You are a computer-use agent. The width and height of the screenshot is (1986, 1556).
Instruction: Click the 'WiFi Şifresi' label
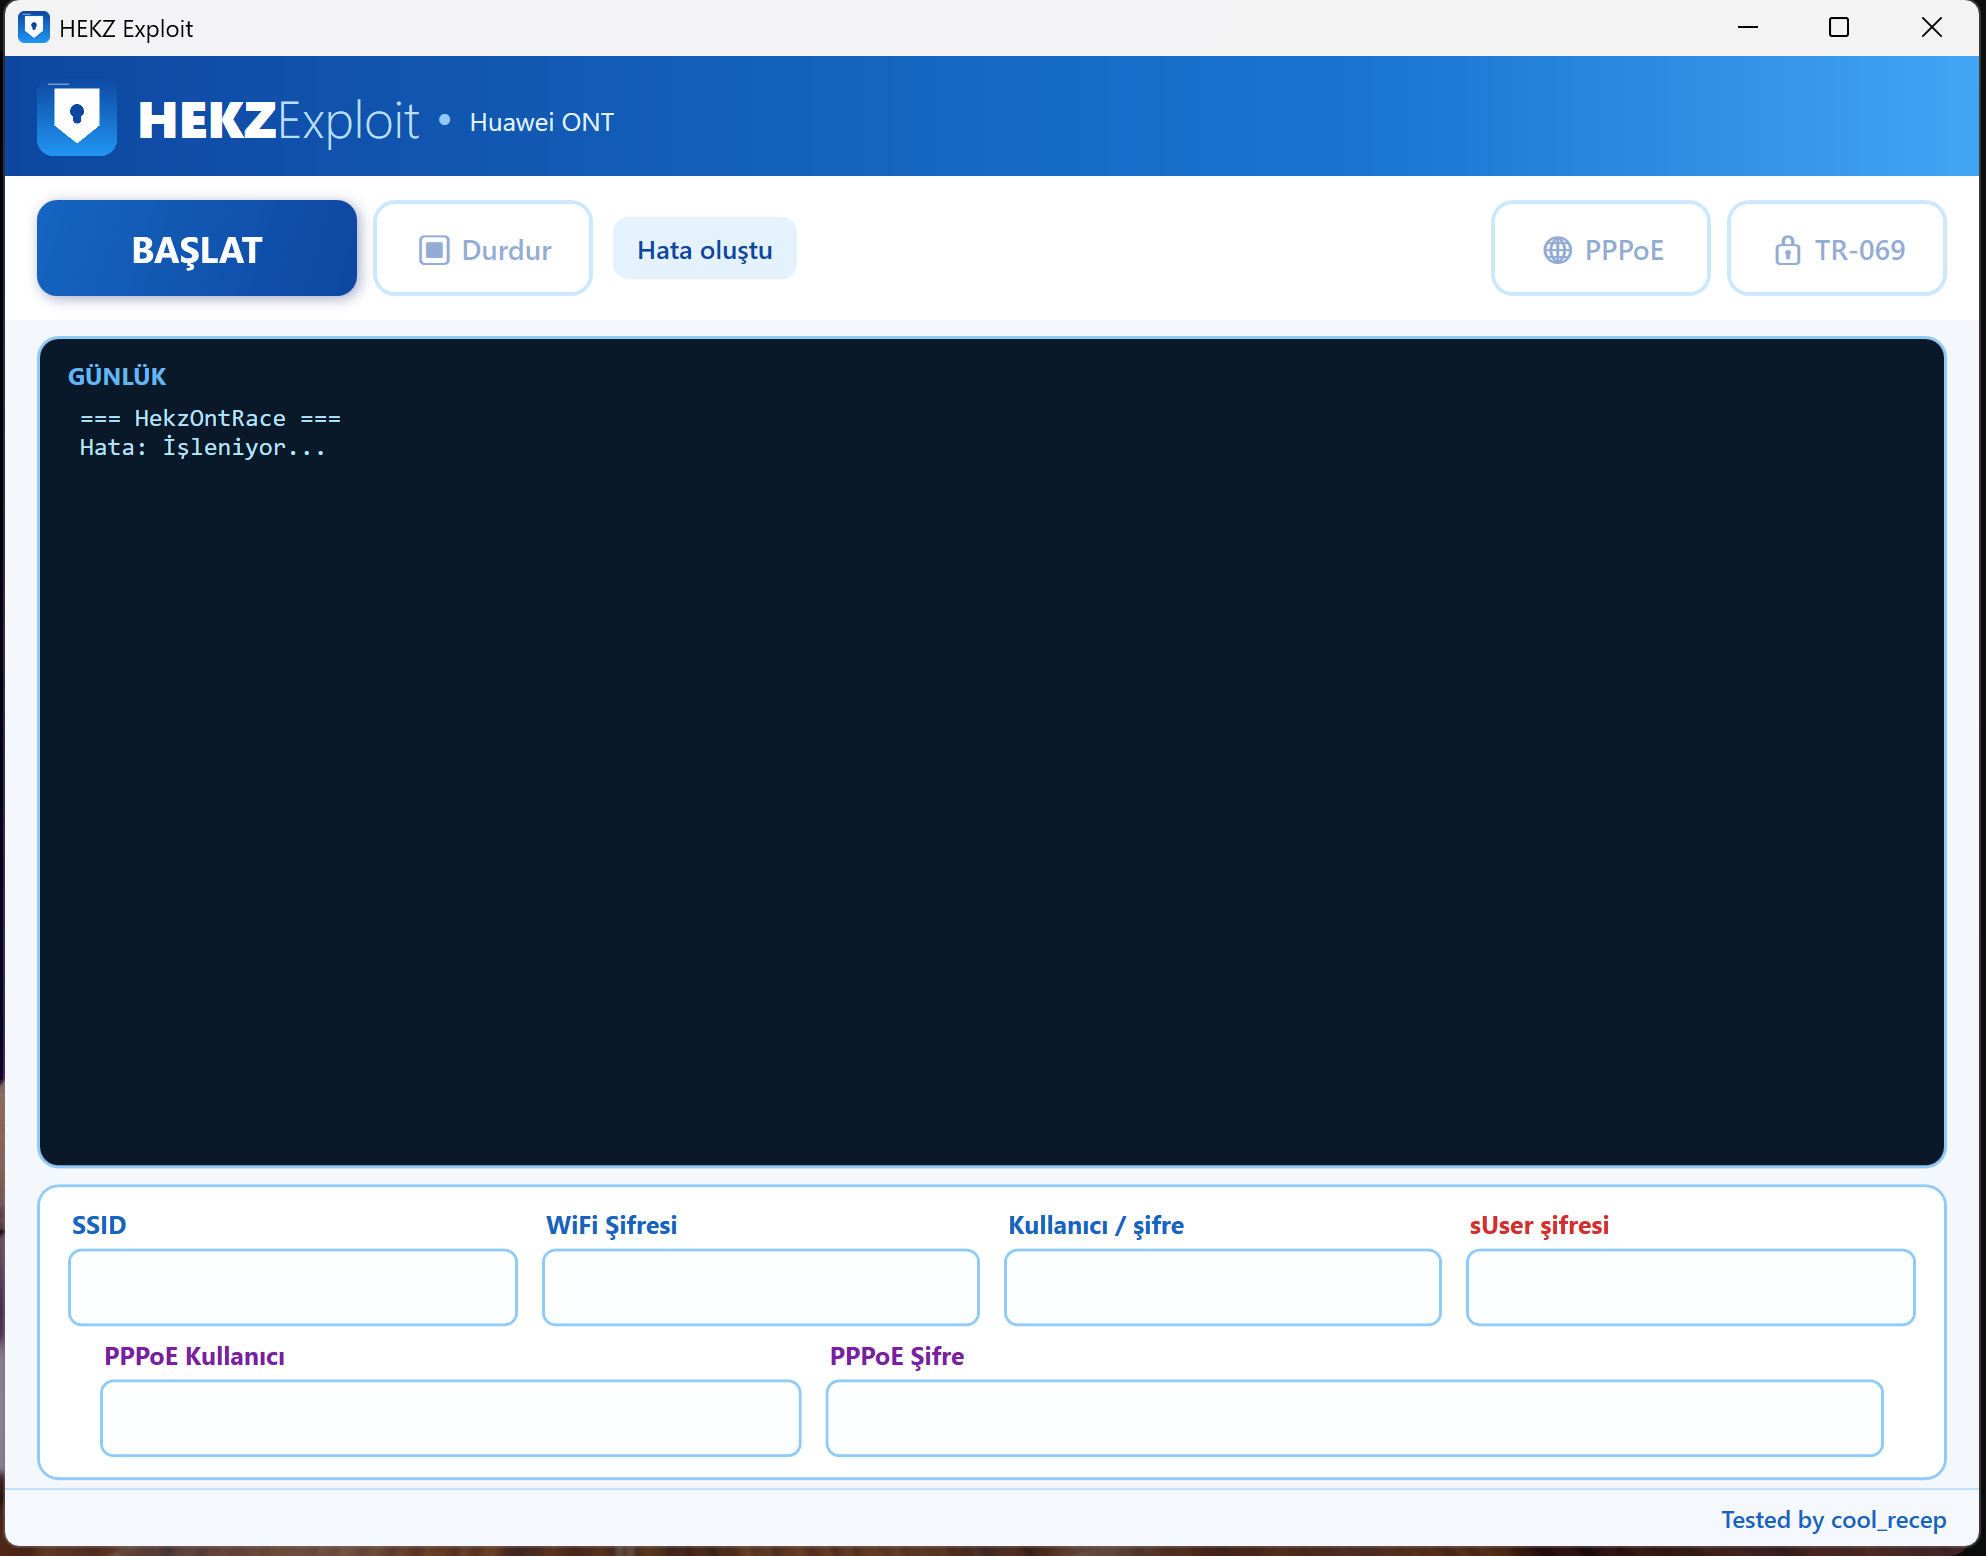[612, 1225]
